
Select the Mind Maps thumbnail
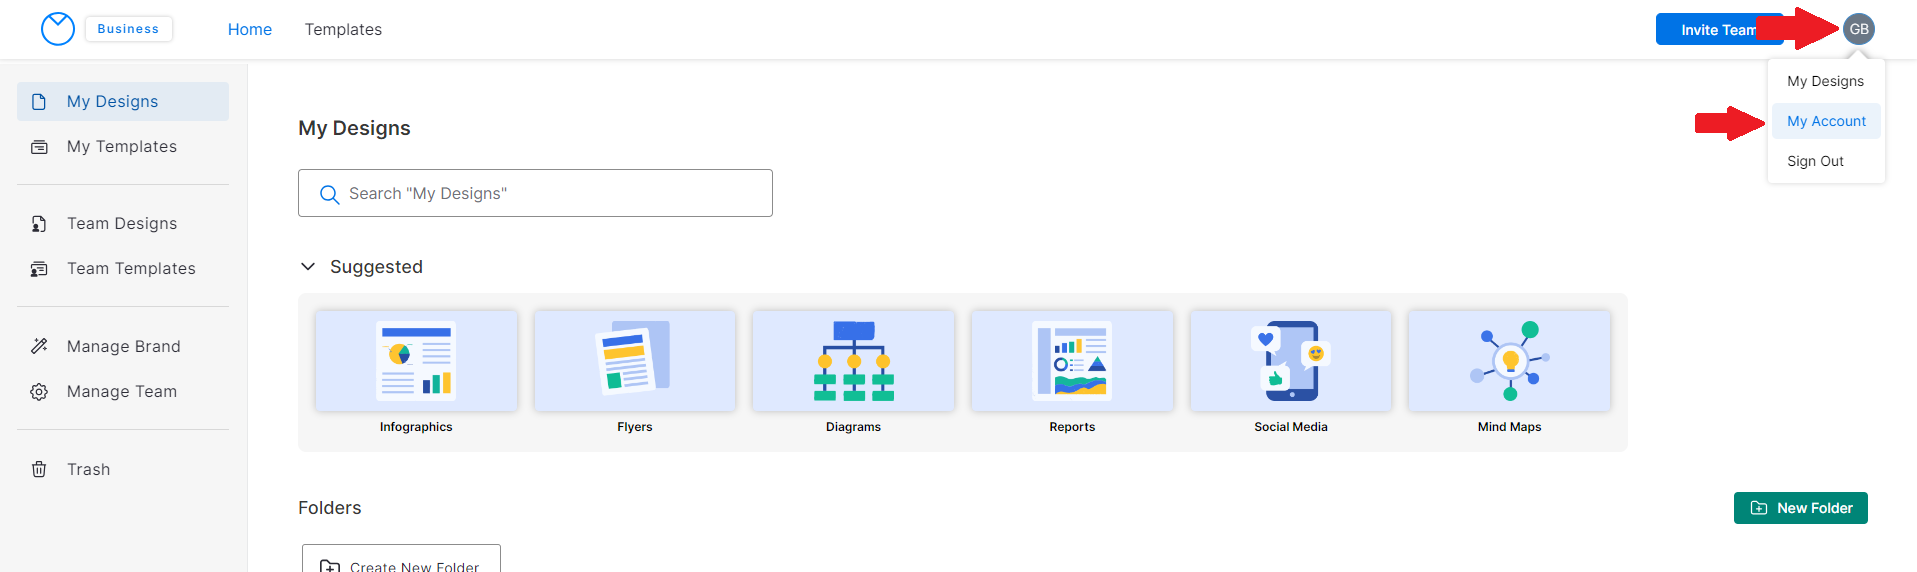[x=1509, y=361]
